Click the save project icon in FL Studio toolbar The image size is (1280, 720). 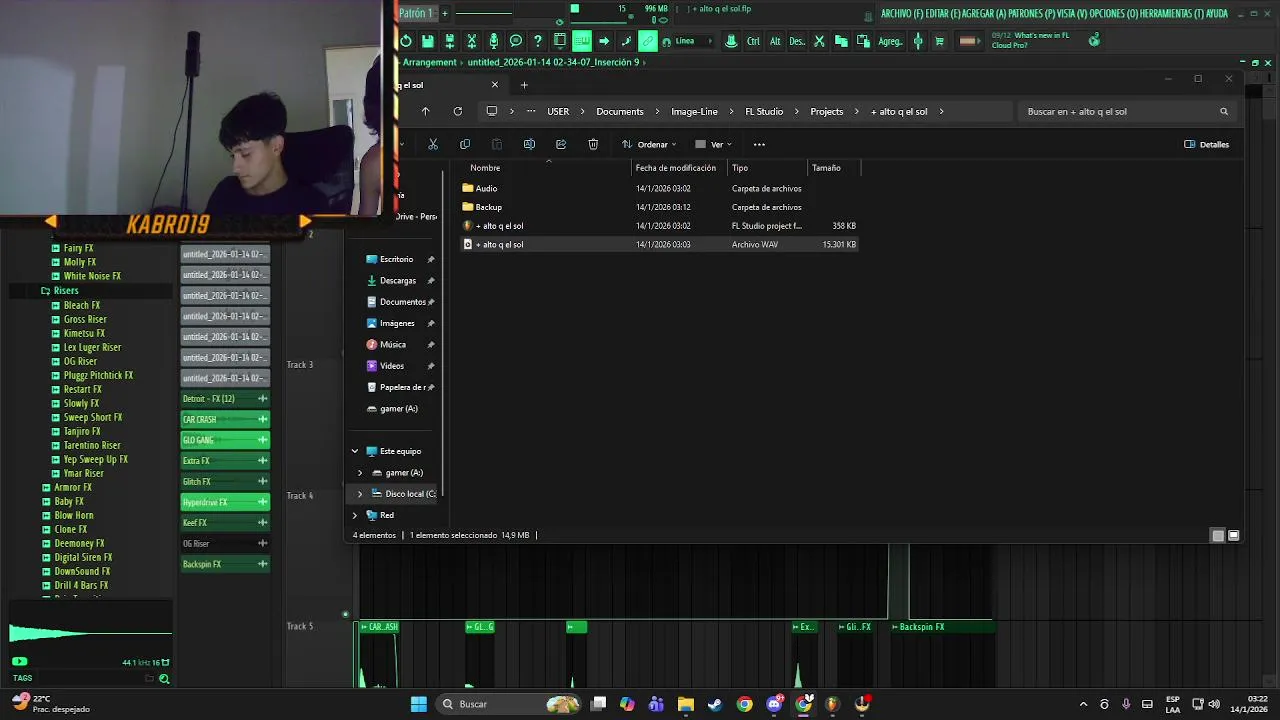(x=428, y=41)
